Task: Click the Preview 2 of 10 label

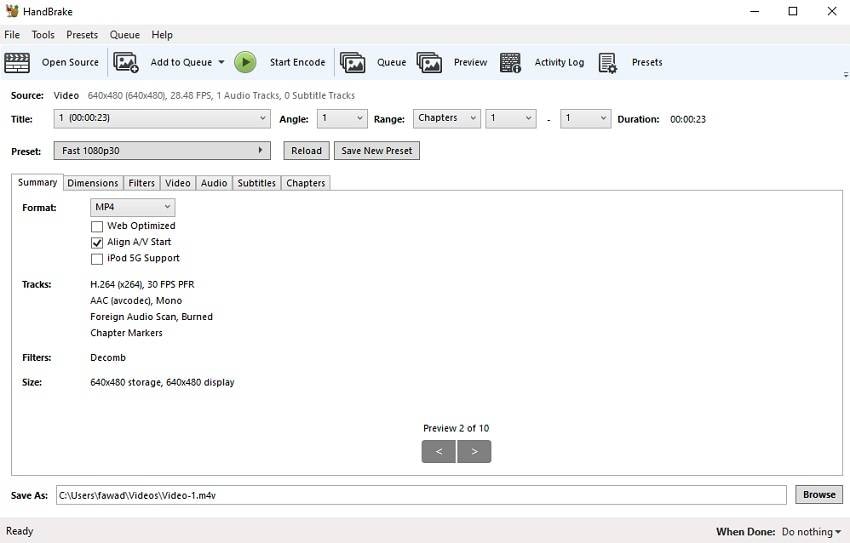Action: (456, 428)
